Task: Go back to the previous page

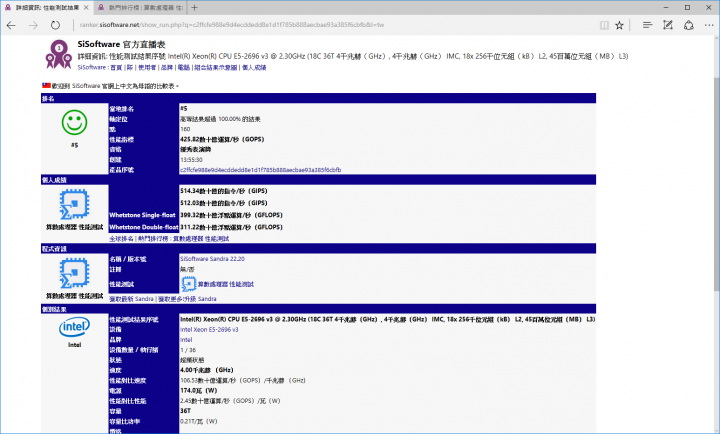Action: point(11,25)
